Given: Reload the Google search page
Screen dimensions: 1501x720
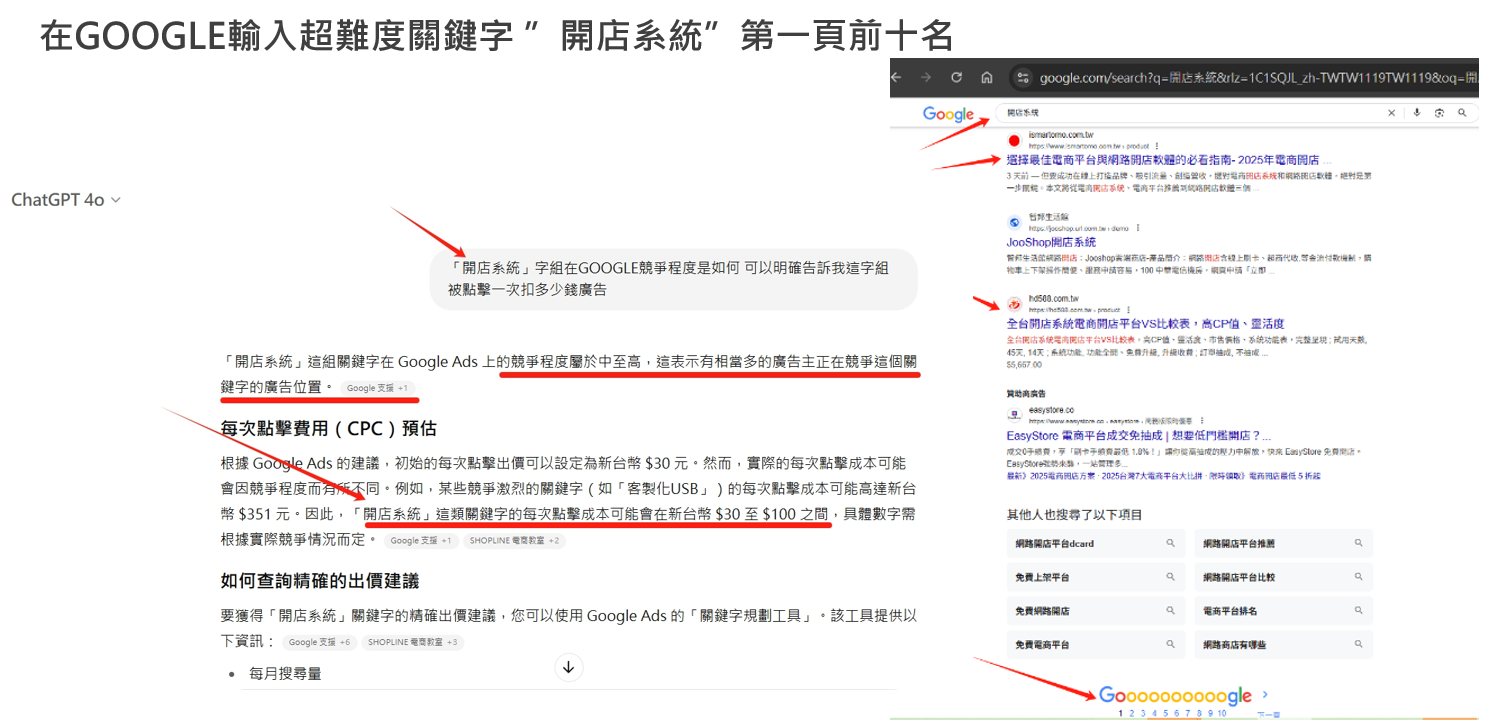Looking at the screenshot, I should tap(956, 77).
